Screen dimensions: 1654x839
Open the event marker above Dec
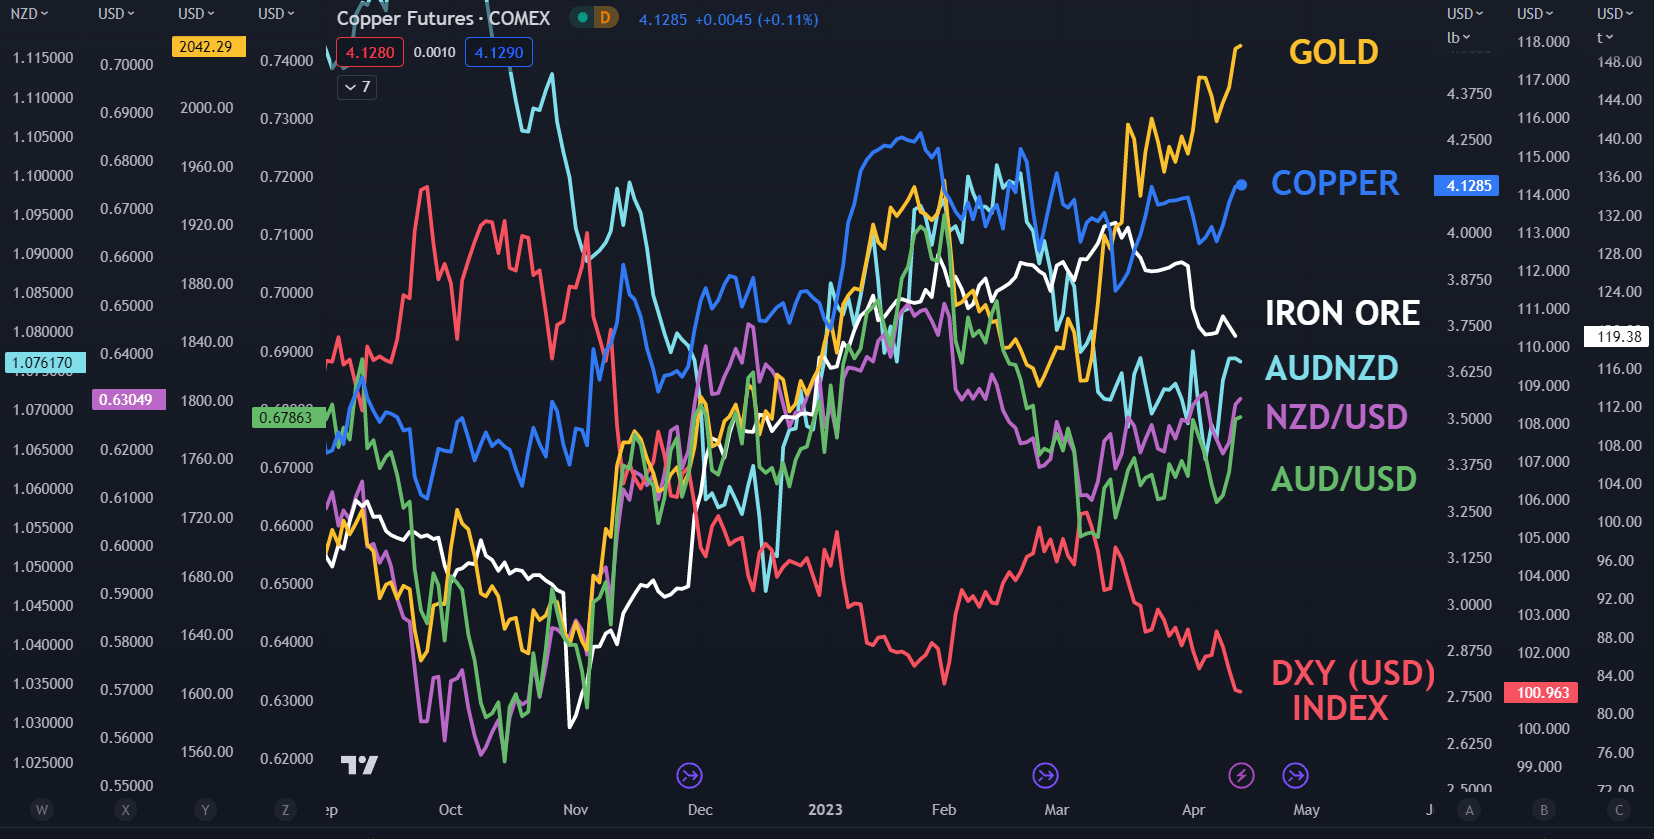pyautogui.click(x=689, y=775)
